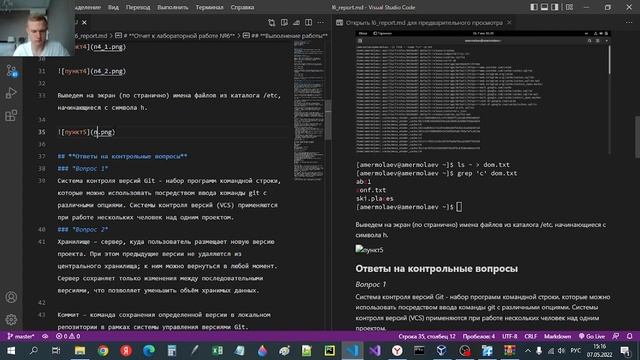This screenshot has width=640, height=360.
Task: Click the n4_2.png link in editor
Action: (x=108, y=71)
